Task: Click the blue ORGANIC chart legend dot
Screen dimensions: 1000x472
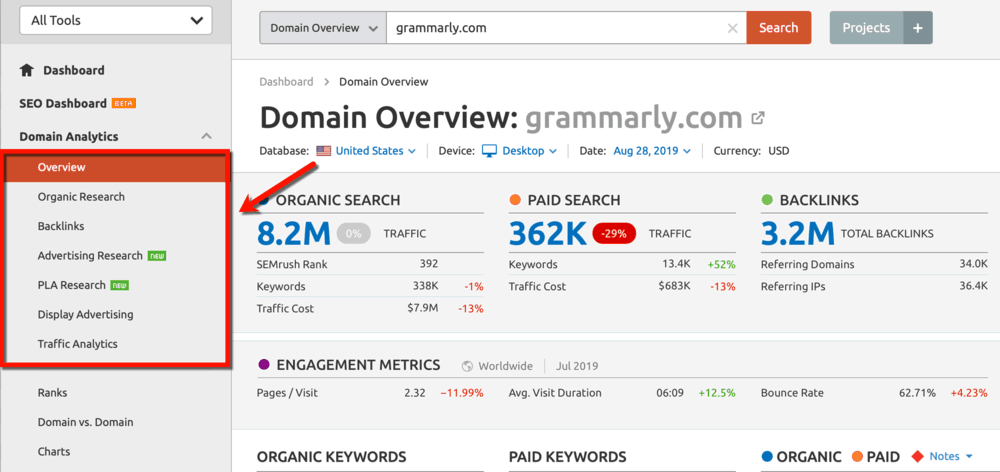Action: [767, 457]
